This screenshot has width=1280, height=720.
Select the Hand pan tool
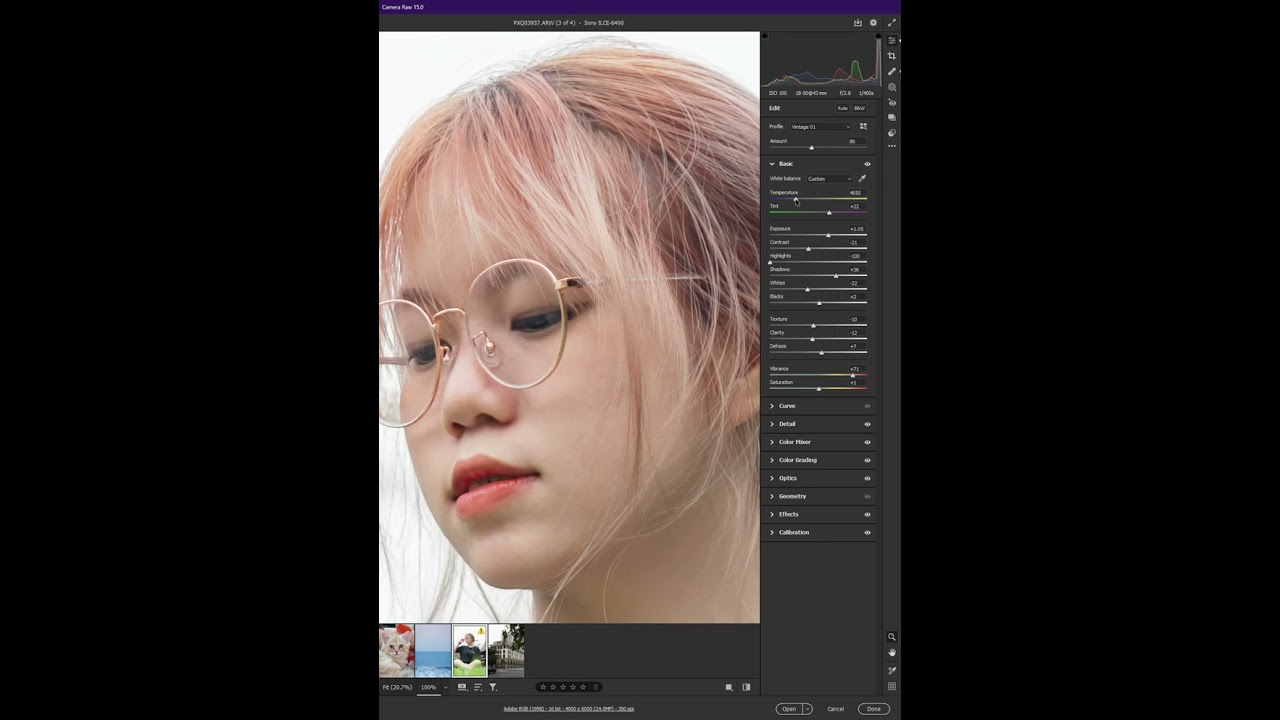point(892,652)
